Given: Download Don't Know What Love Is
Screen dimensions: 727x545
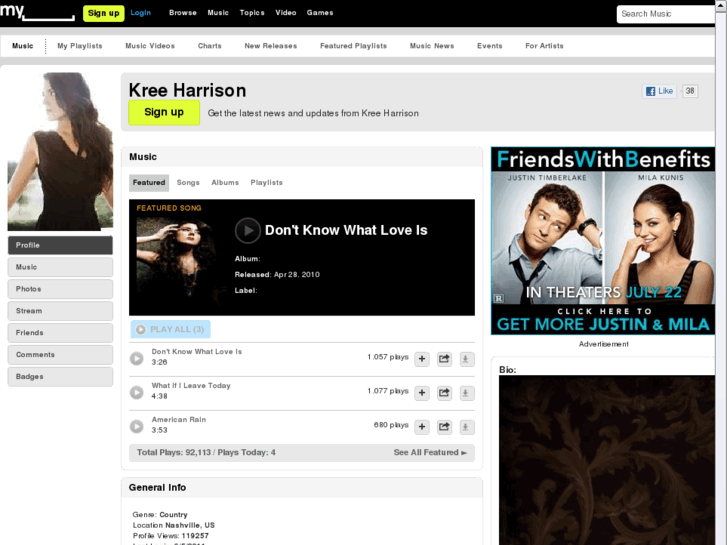Looking at the screenshot, I should point(466,359).
